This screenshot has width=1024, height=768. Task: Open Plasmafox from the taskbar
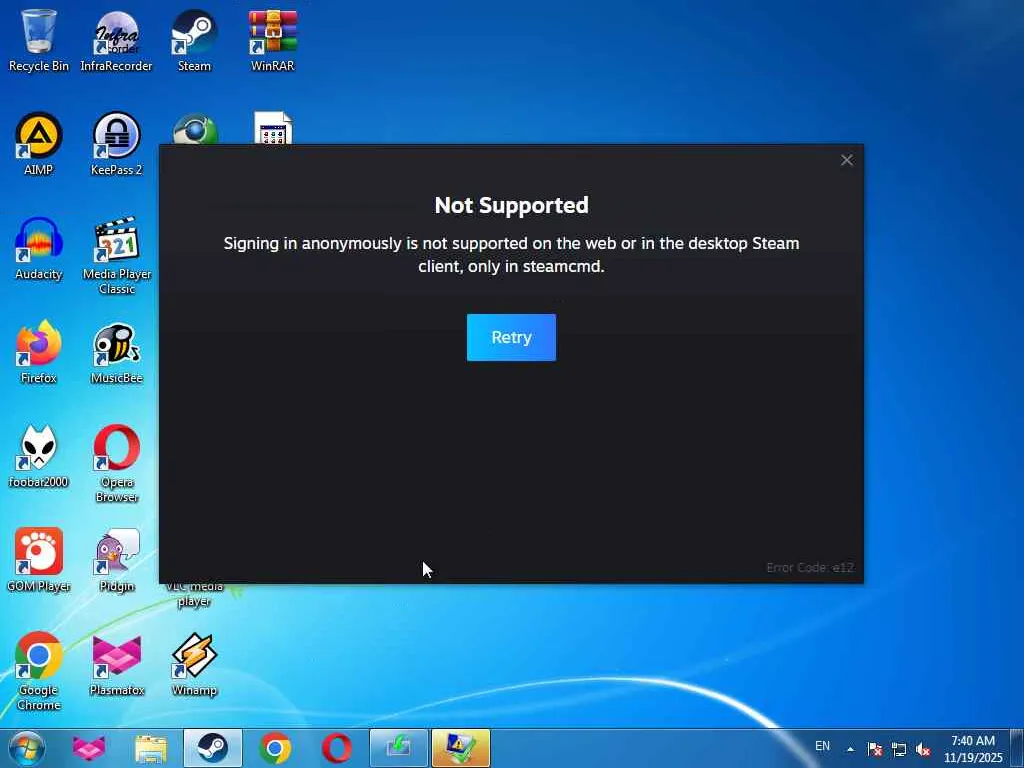coord(89,748)
